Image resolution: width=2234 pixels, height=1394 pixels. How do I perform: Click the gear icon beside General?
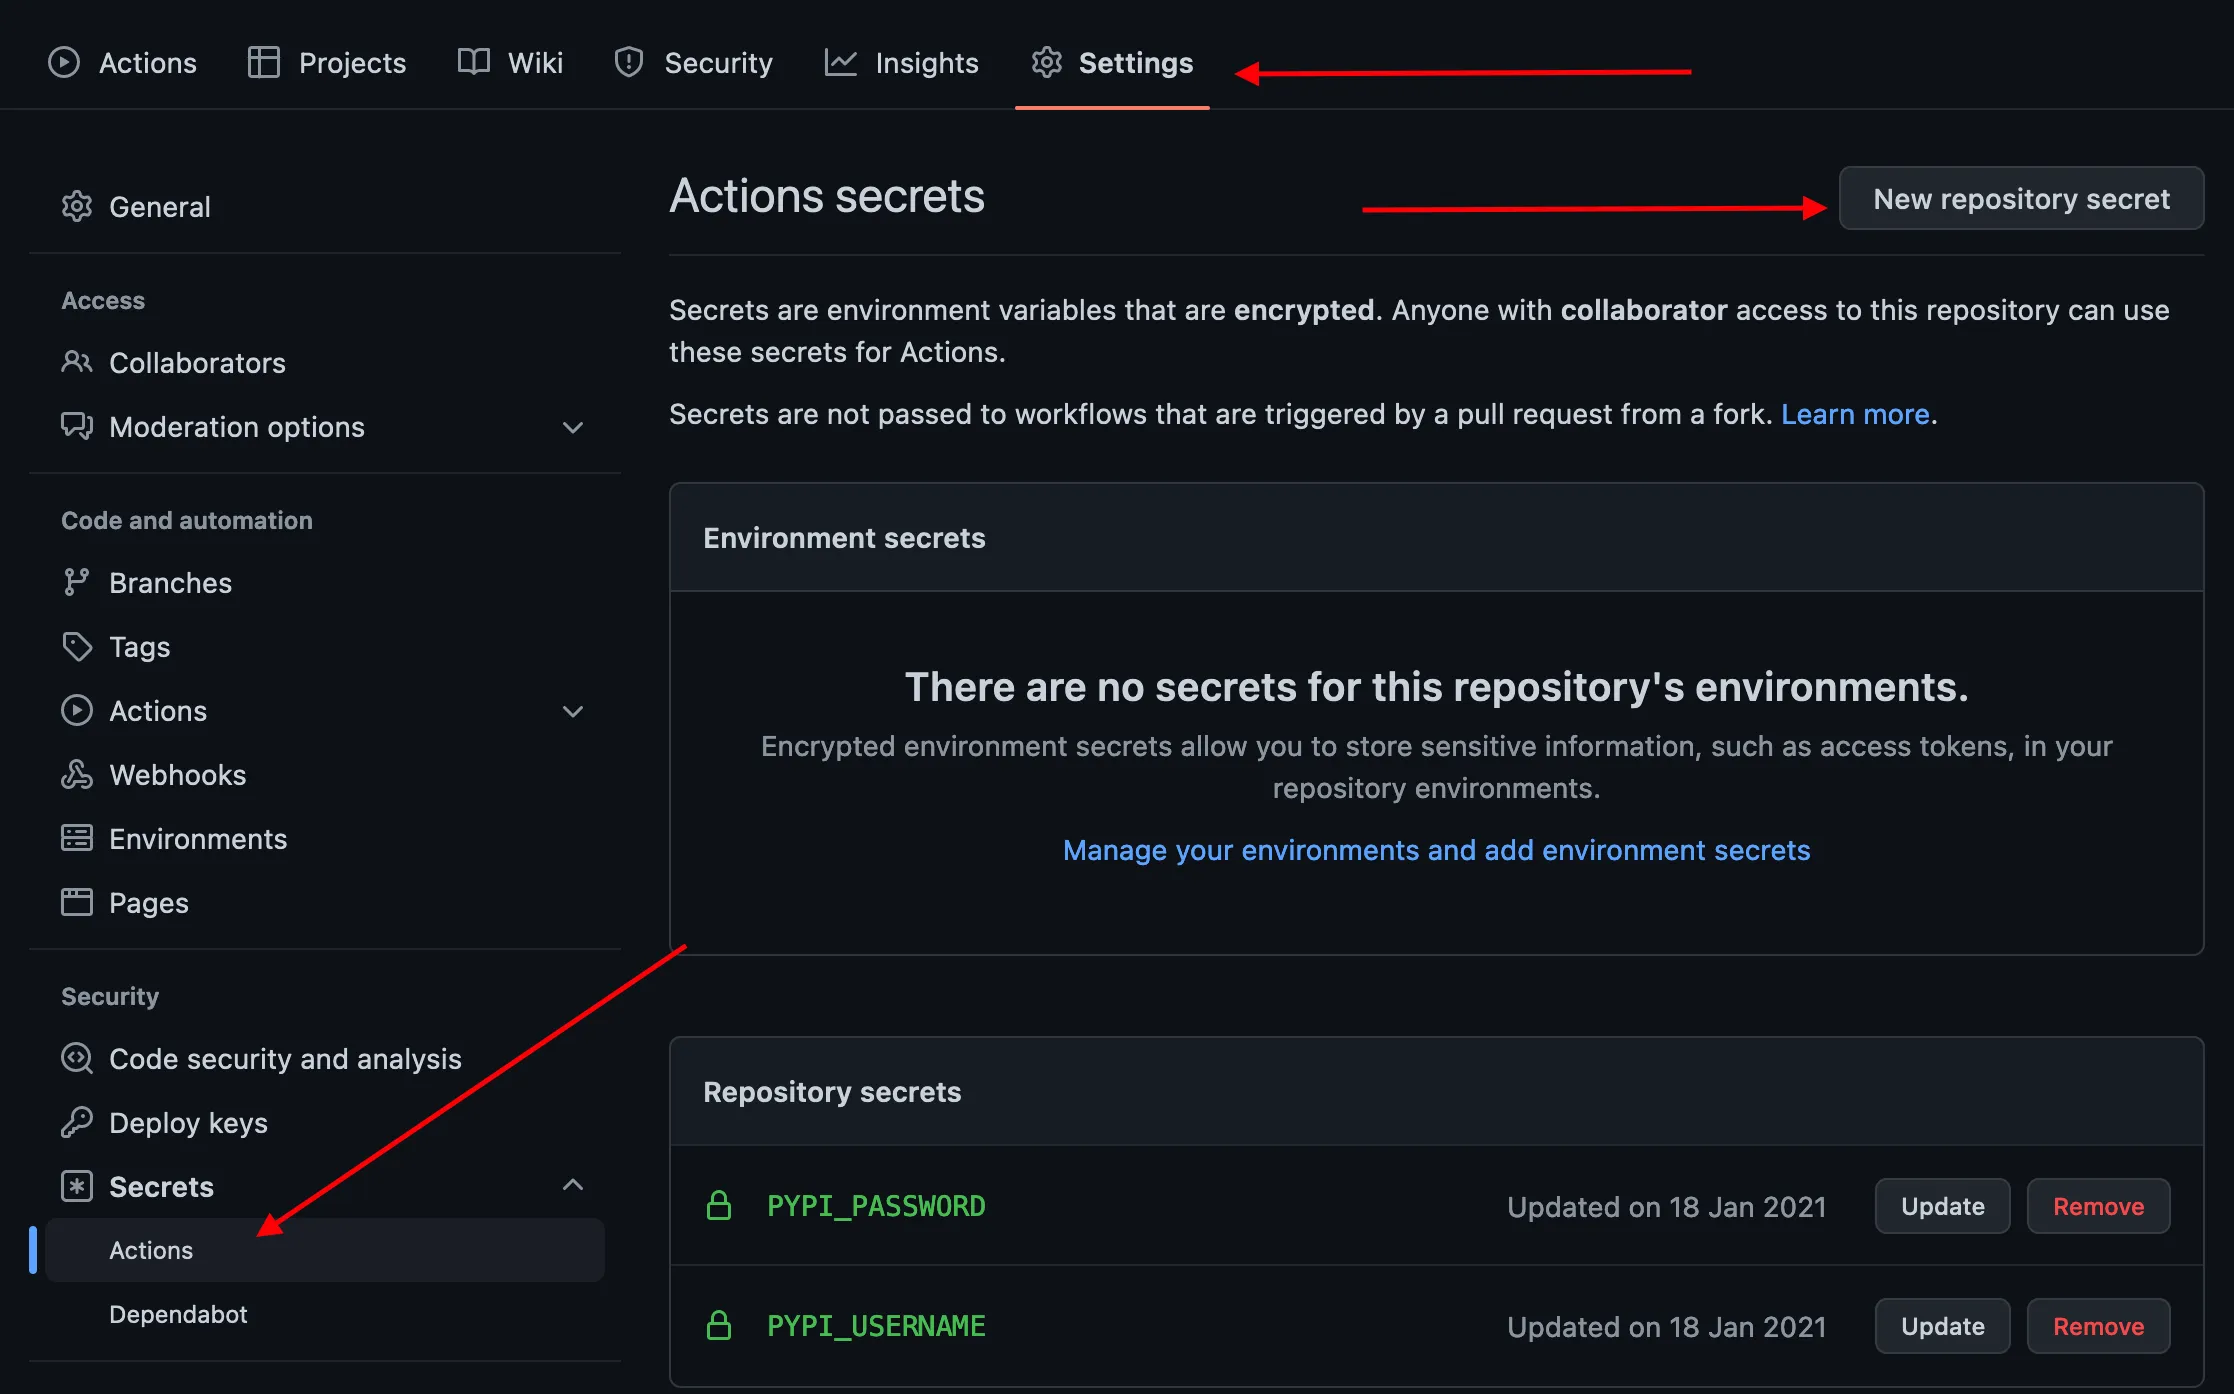(x=77, y=207)
